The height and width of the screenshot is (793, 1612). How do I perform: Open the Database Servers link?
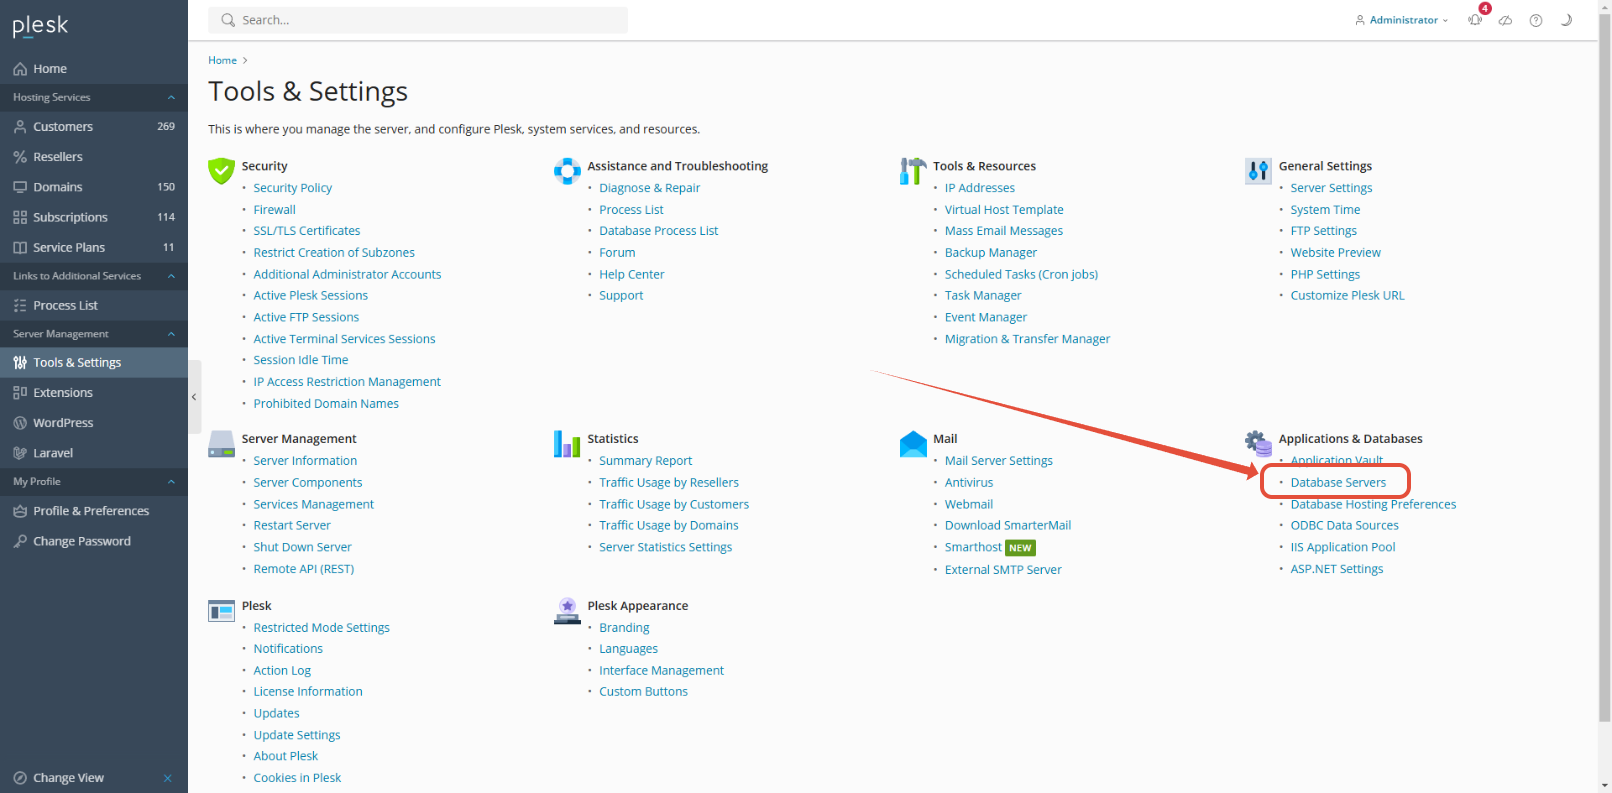[x=1338, y=483]
